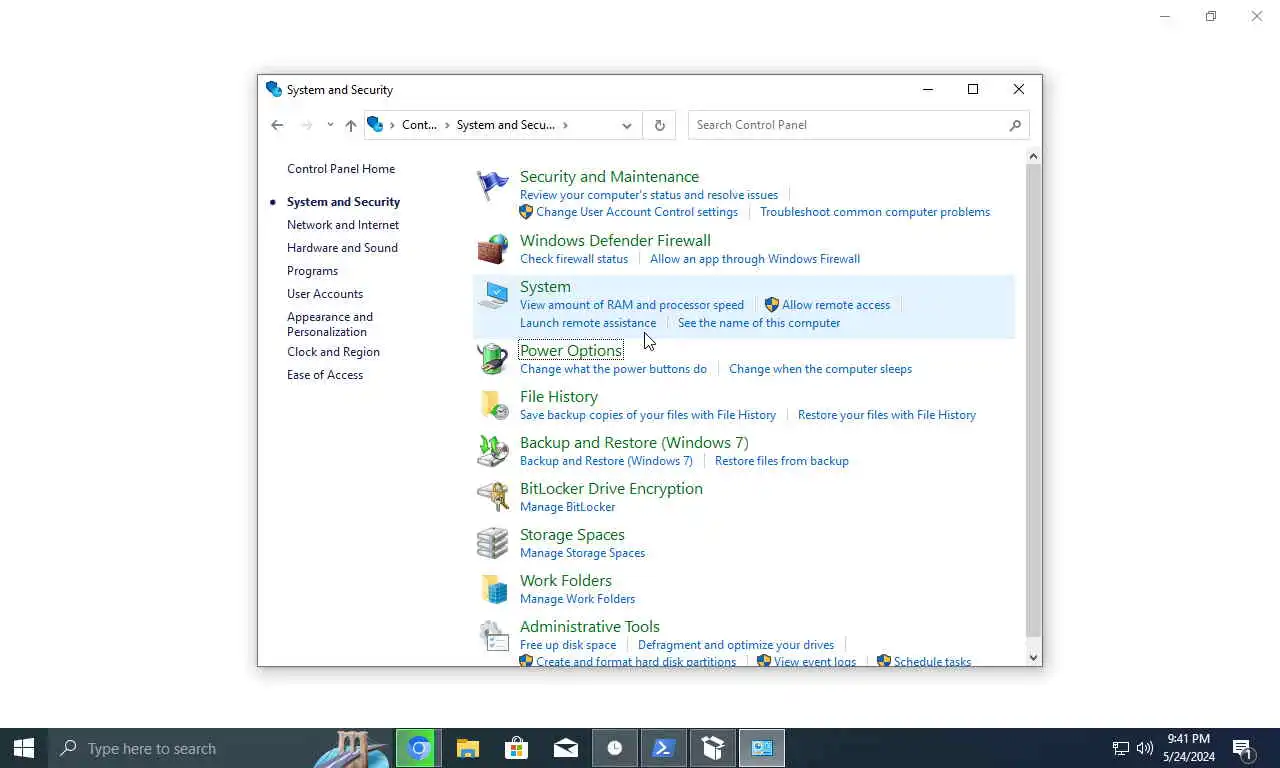This screenshot has width=1280, height=768.
Task: Select Ease of Access category
Action: tap(325, 375)
